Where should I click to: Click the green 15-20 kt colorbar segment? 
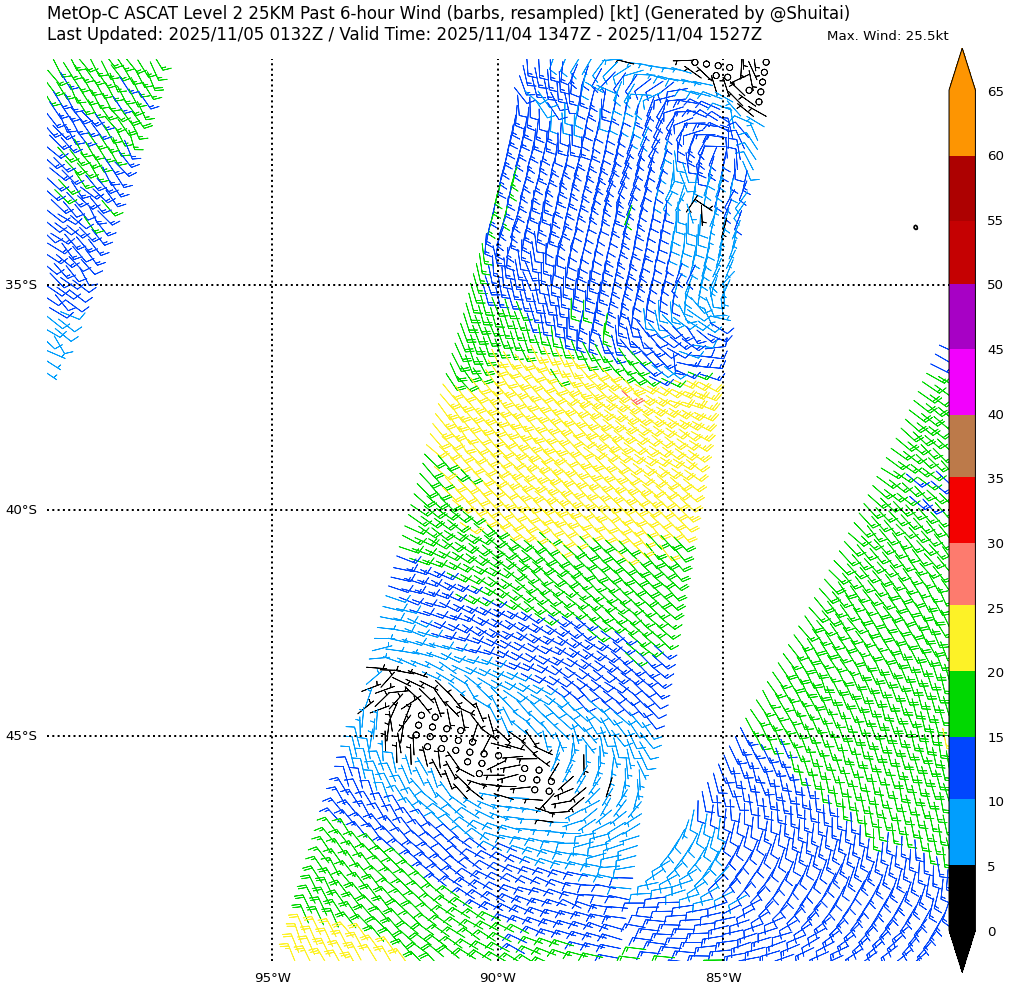pyautogui.click(x=961, y=704)
